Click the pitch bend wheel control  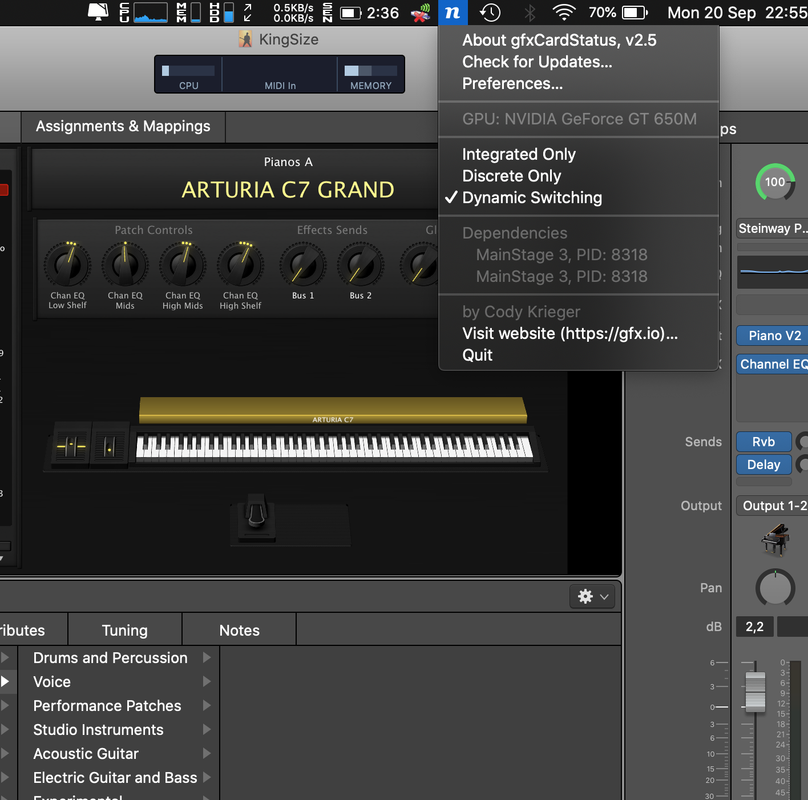tap(71, 446)
